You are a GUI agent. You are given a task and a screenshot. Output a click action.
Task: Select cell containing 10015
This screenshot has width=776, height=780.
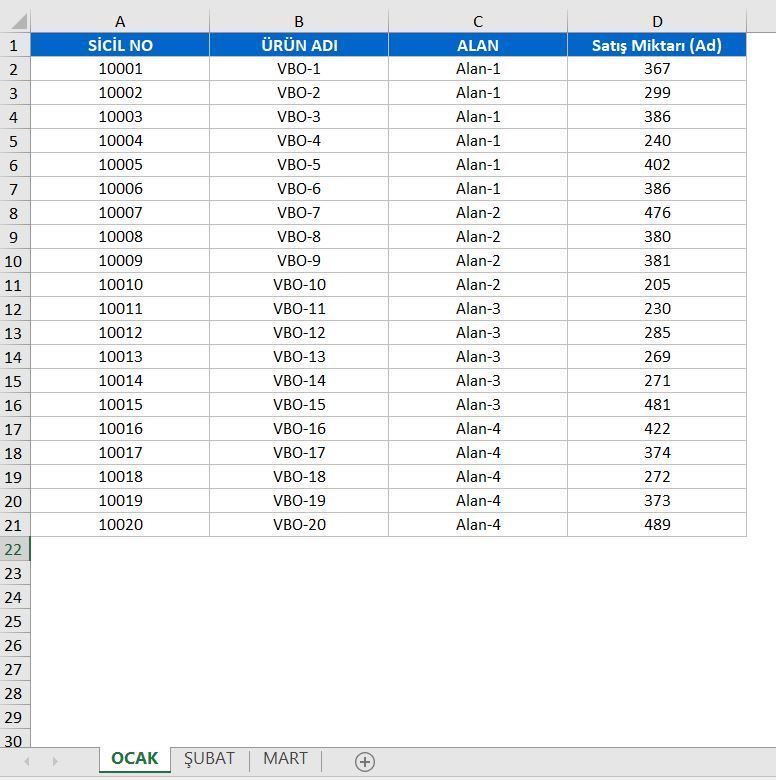pos(120,404)
